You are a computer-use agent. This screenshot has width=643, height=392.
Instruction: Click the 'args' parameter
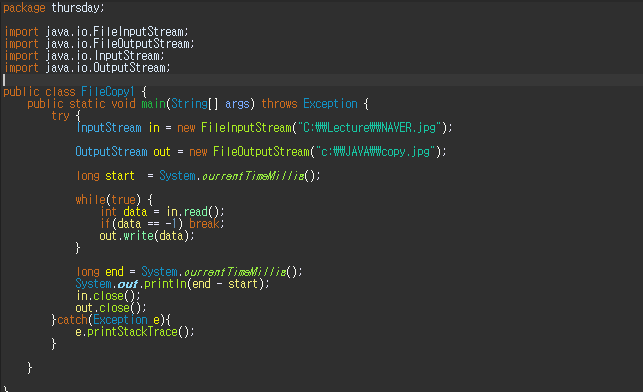pyautogui.click(x=237, y=104)
